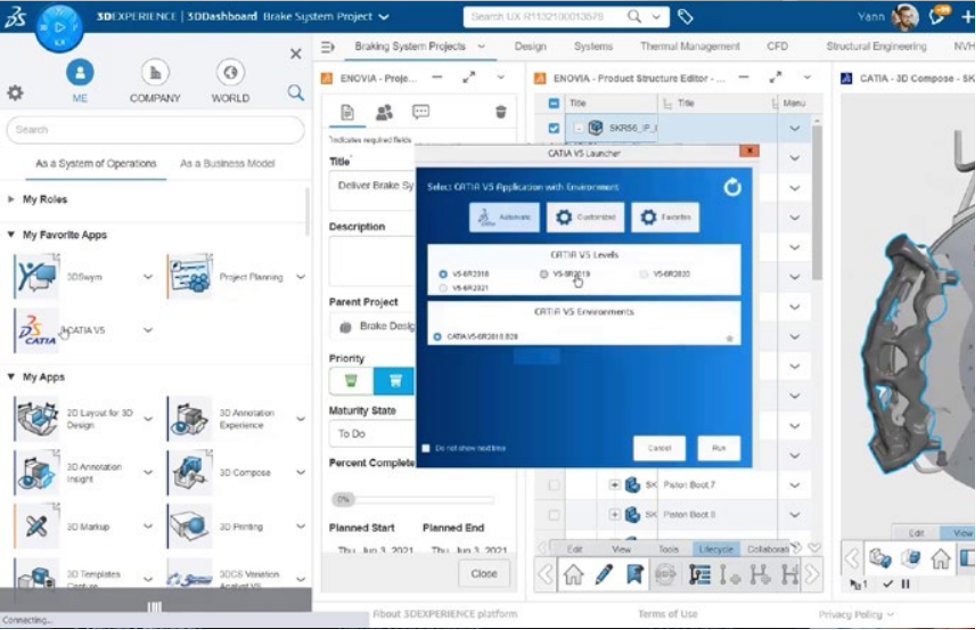This screenshot has height=630, width=976.
Task: Open the dropdown arrow next to Project Planning
Action: pos(301,277)
